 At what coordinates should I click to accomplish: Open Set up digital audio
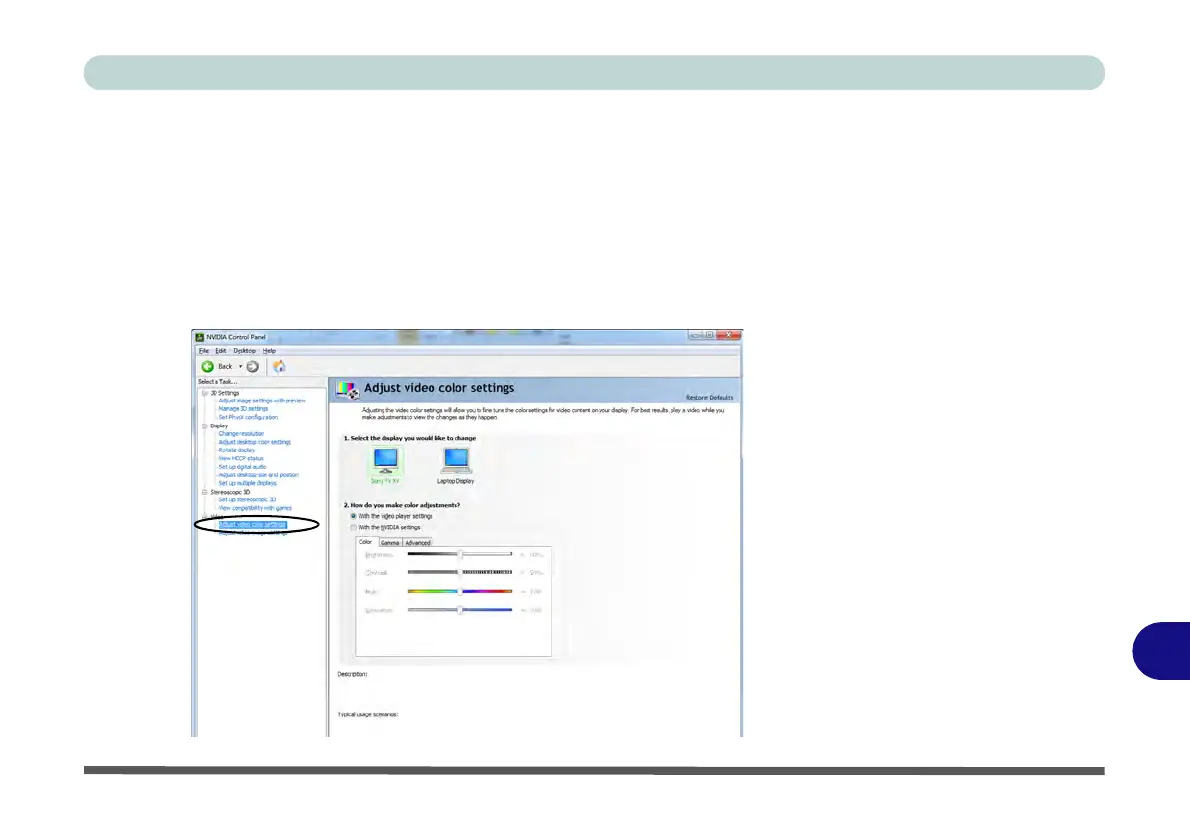point(242,467)
